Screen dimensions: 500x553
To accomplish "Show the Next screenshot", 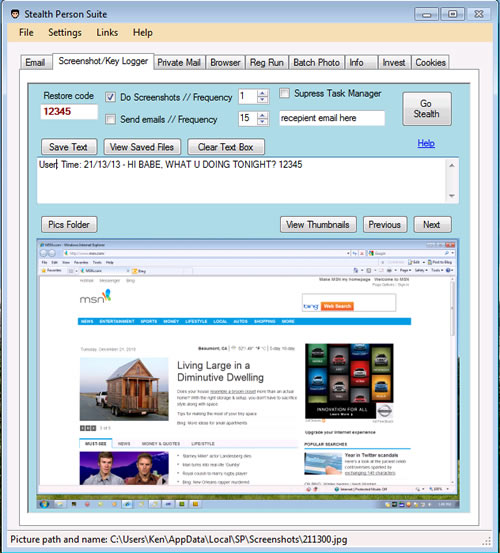I will [x=432, y=225].
